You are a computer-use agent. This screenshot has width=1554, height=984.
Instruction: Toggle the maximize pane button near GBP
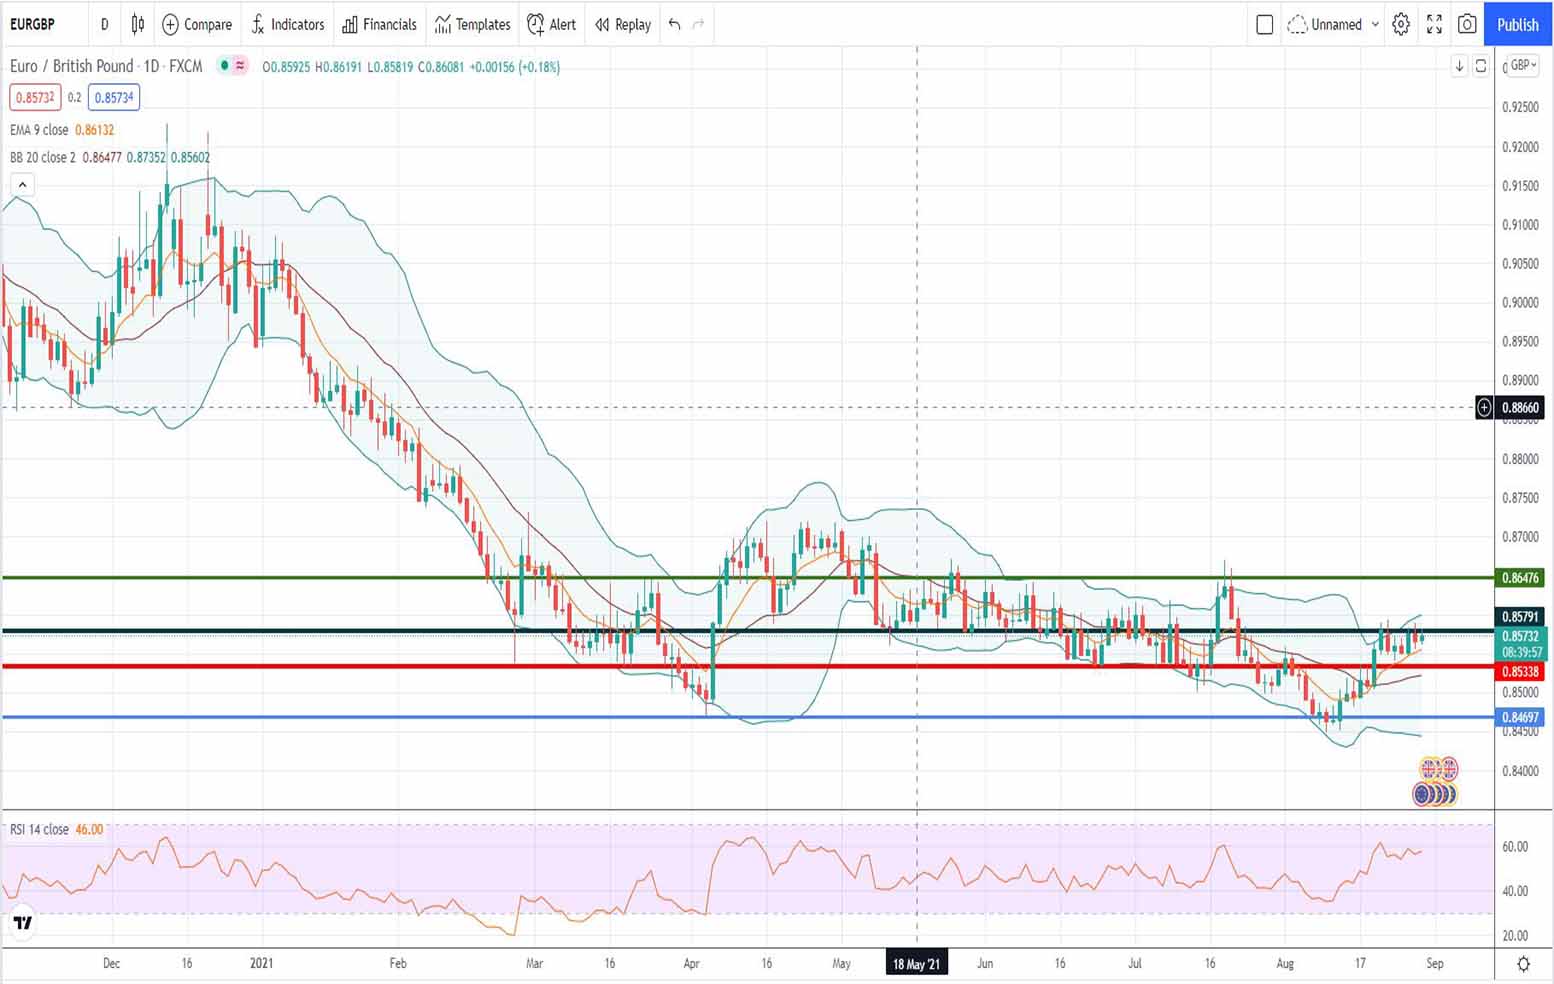(x=1481, y=66)
